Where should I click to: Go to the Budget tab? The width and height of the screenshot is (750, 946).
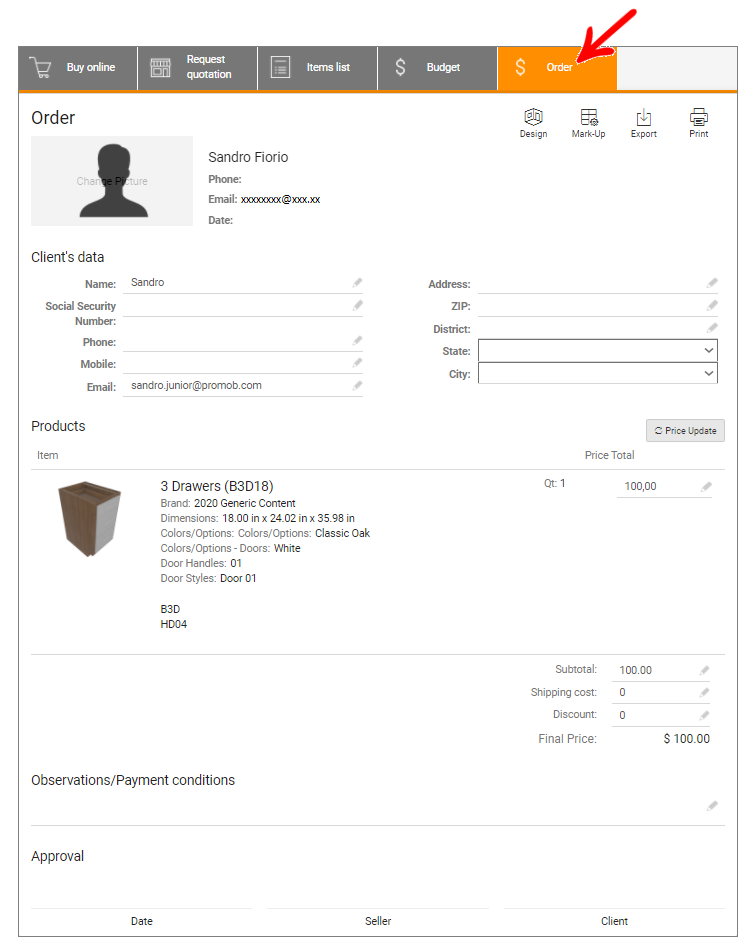coord(438,68)
